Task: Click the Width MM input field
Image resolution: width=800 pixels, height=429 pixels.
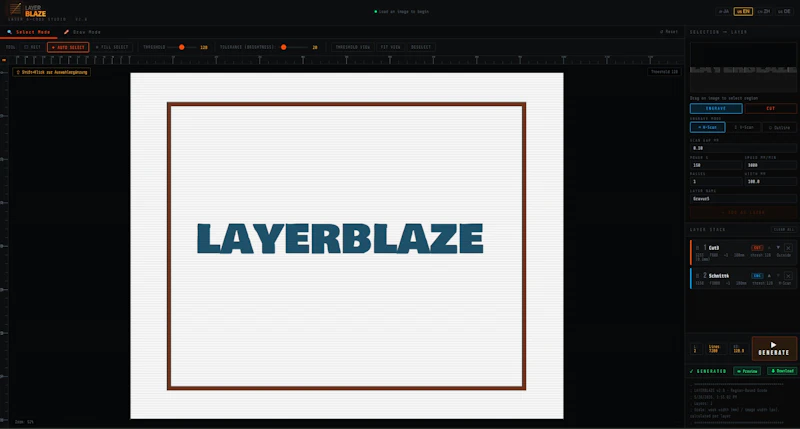Action: [x=770, y=182]
